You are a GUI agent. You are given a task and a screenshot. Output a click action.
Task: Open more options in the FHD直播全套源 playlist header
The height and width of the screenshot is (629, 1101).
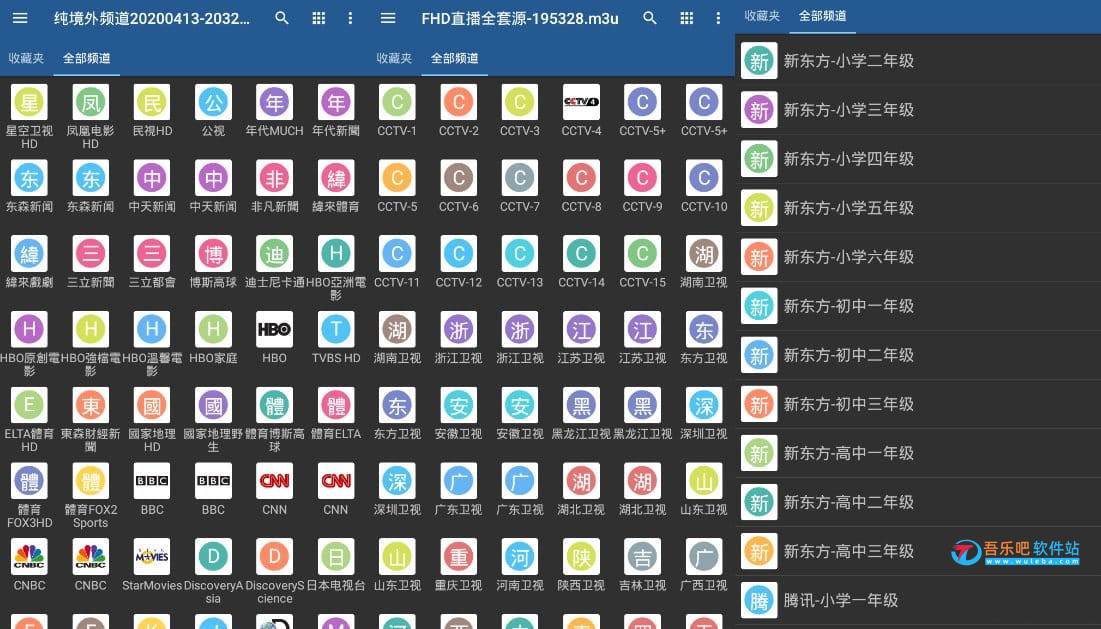coord(718,18)
